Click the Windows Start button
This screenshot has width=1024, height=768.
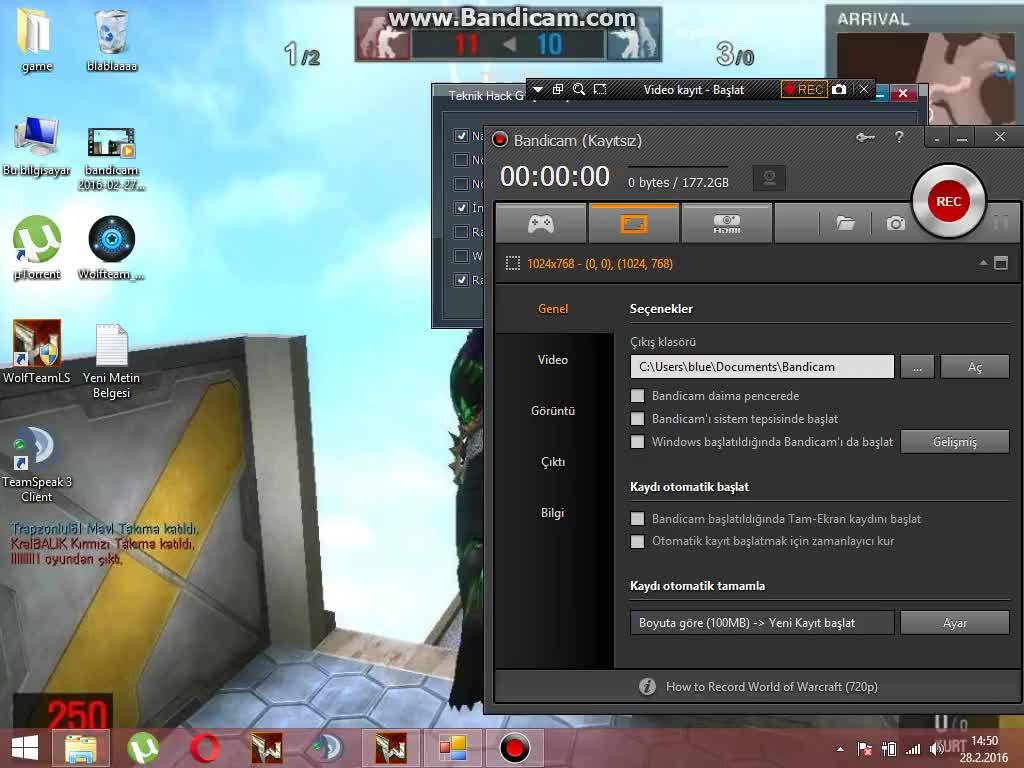25,748
